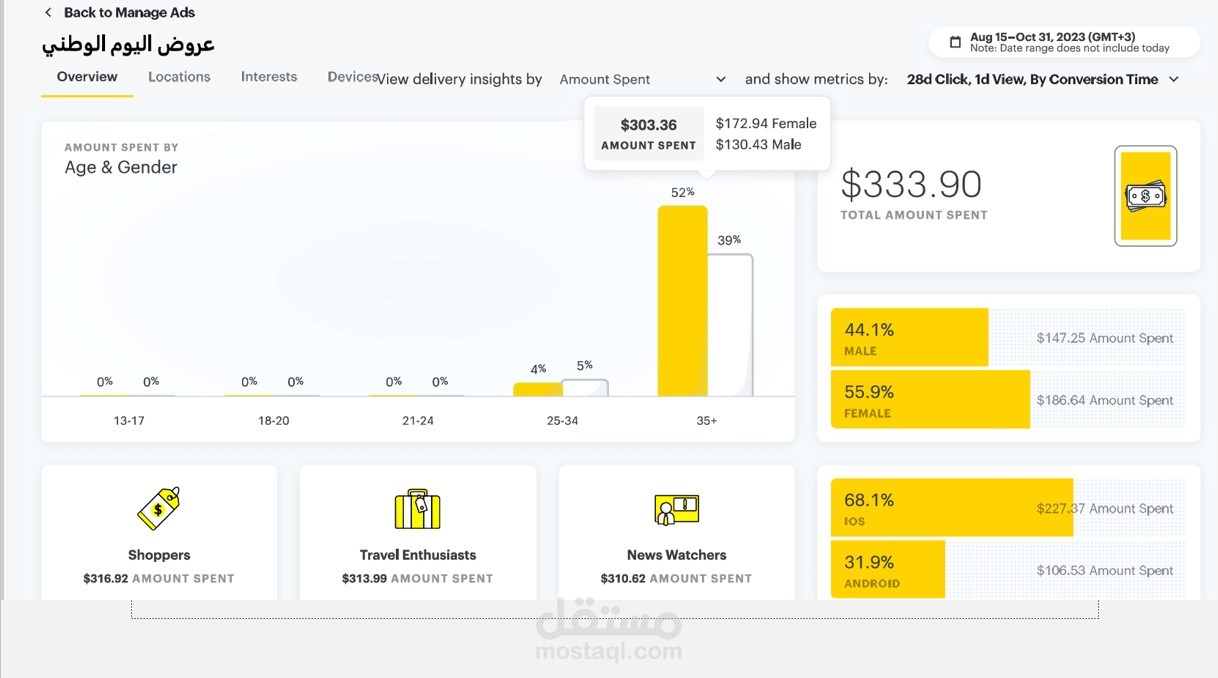The height and width of the screenshot is (678, 1218).
Task: Click the 55.9% Female yellow bar
Action: [x=930, y=400]
